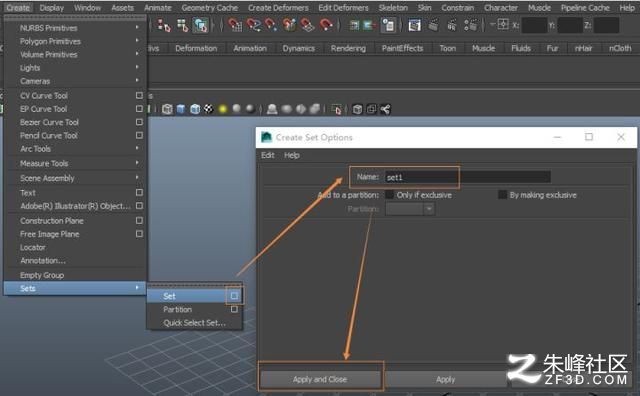Screen dimensions: 640x396
Task: Click the input mode icon beside X field
Action: pos(503,24)
